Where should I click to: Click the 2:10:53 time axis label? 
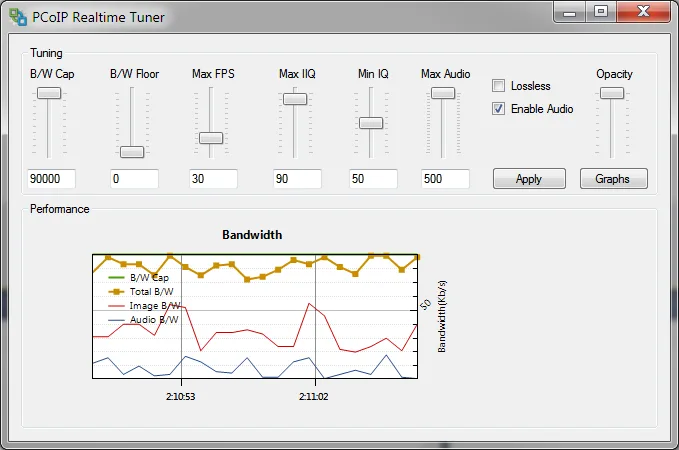181,396
